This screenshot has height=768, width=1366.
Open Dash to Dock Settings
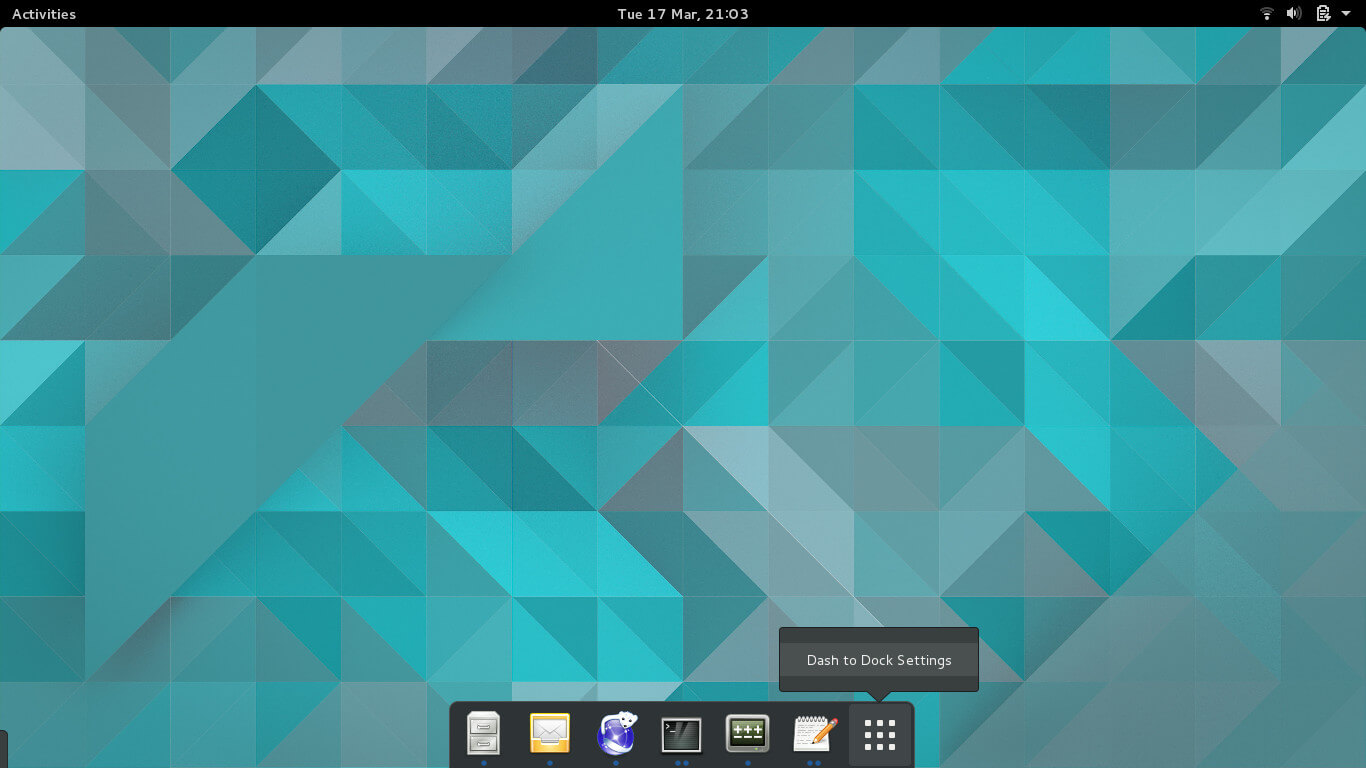[x=879, y=659]
